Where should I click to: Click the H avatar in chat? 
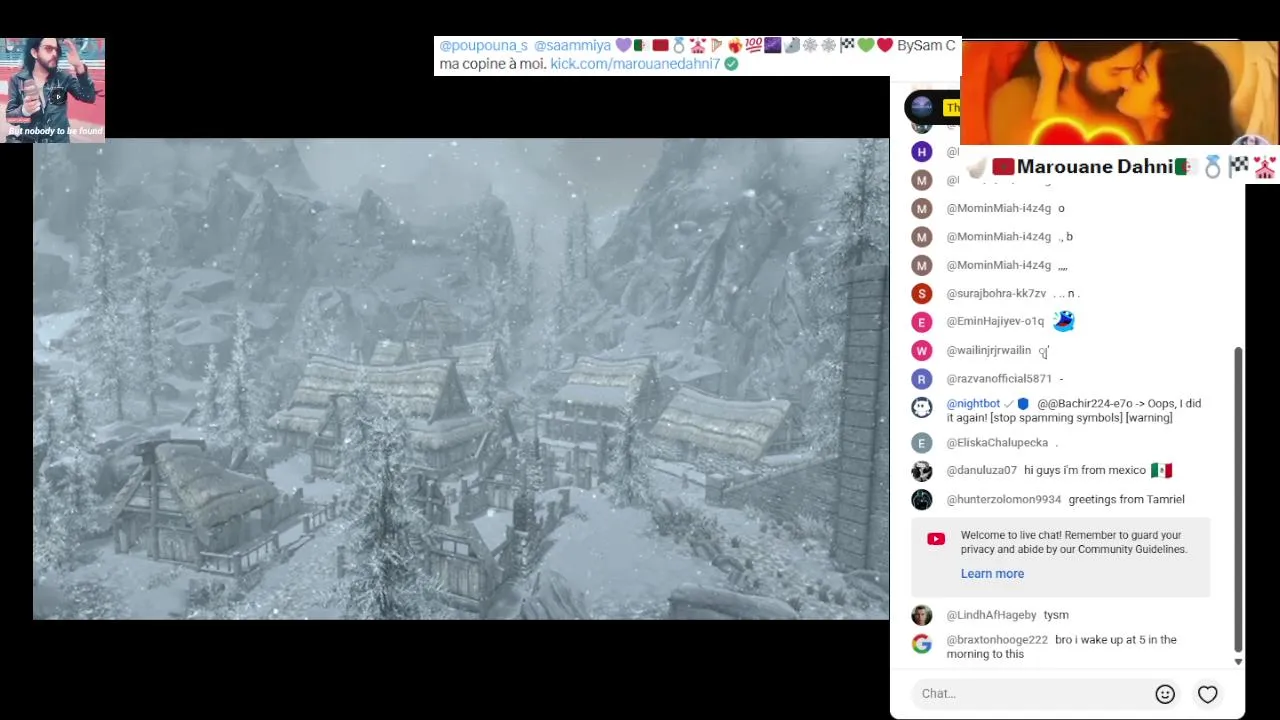coord(922,152)
